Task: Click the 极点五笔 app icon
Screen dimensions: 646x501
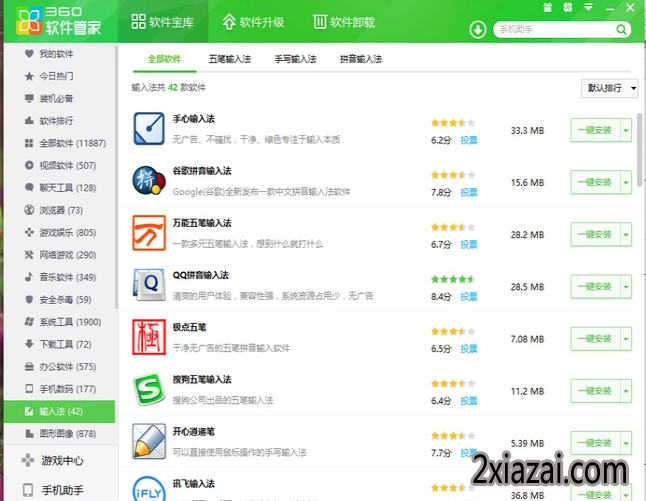Action: pyautogui.click(x=149, y=337)
